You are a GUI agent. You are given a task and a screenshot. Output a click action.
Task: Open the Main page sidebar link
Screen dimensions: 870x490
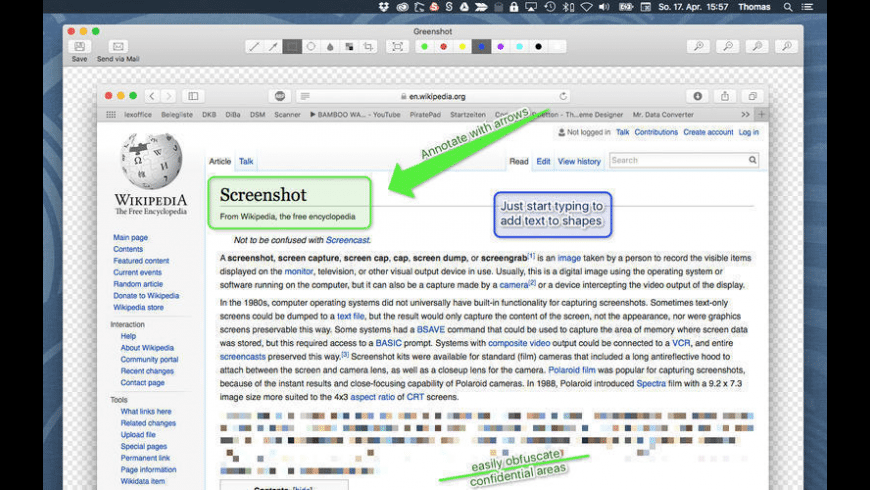pos(130,238)
